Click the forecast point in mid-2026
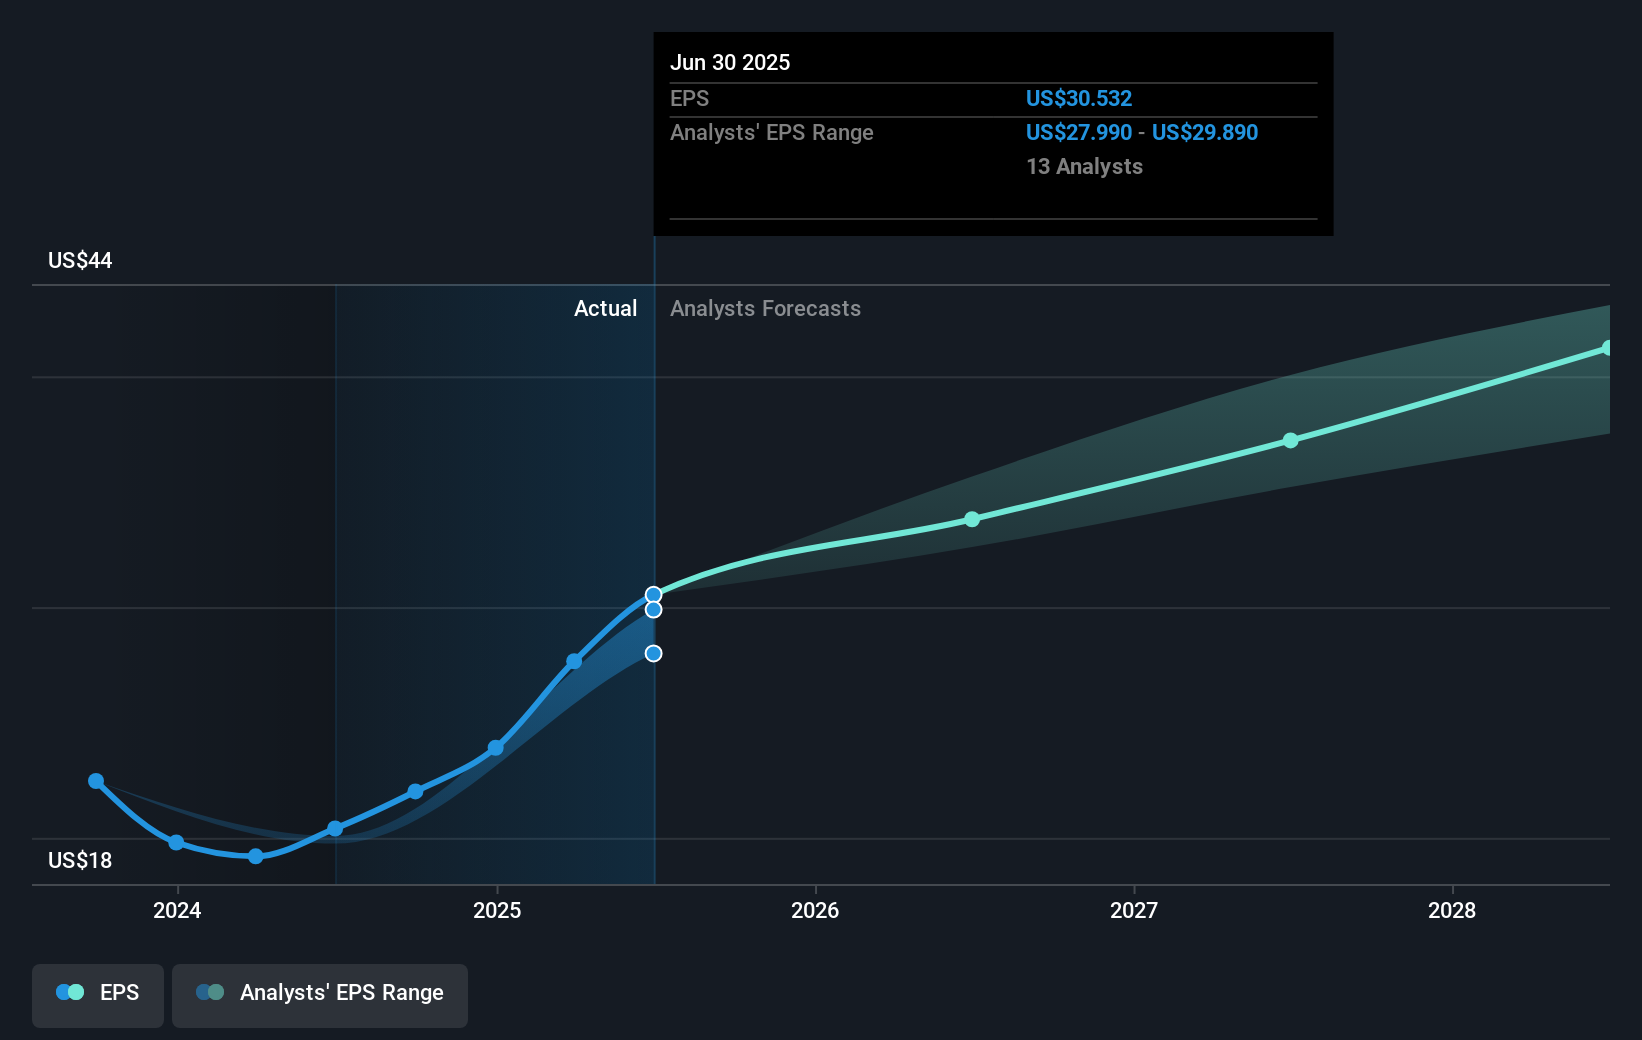 [972, 519]
